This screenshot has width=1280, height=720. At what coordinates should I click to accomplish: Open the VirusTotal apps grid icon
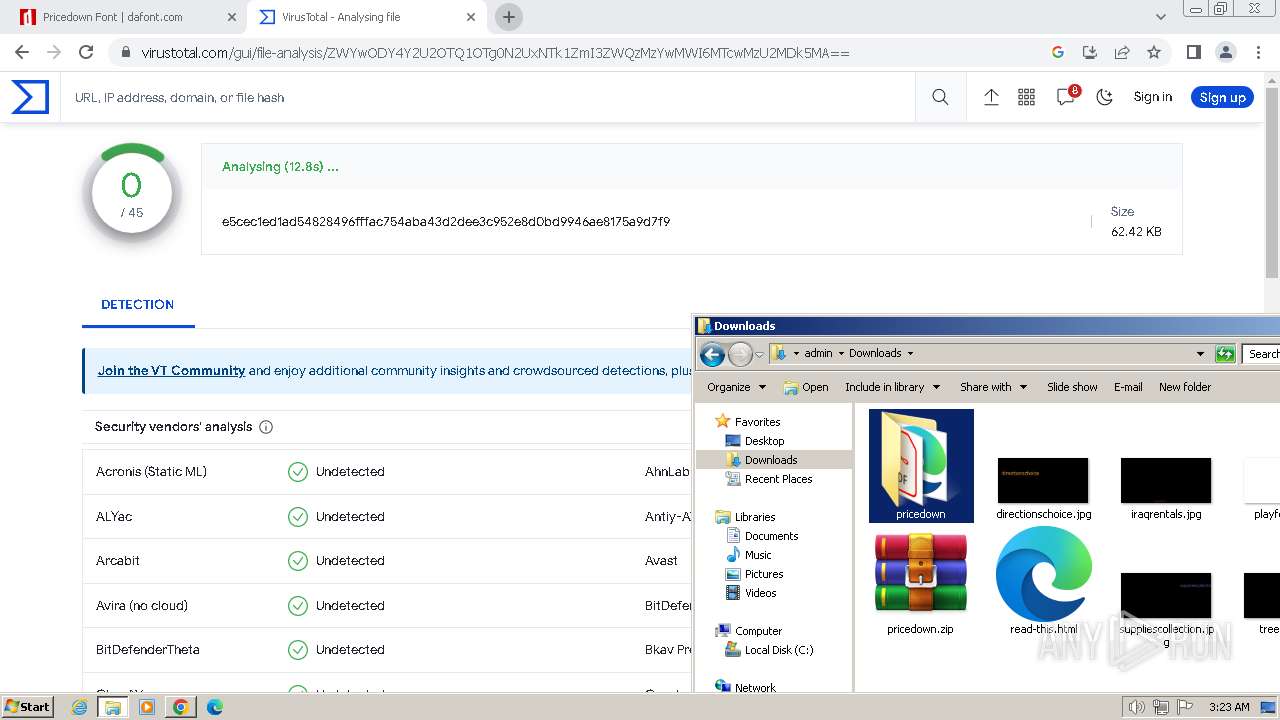[1026, 97]
